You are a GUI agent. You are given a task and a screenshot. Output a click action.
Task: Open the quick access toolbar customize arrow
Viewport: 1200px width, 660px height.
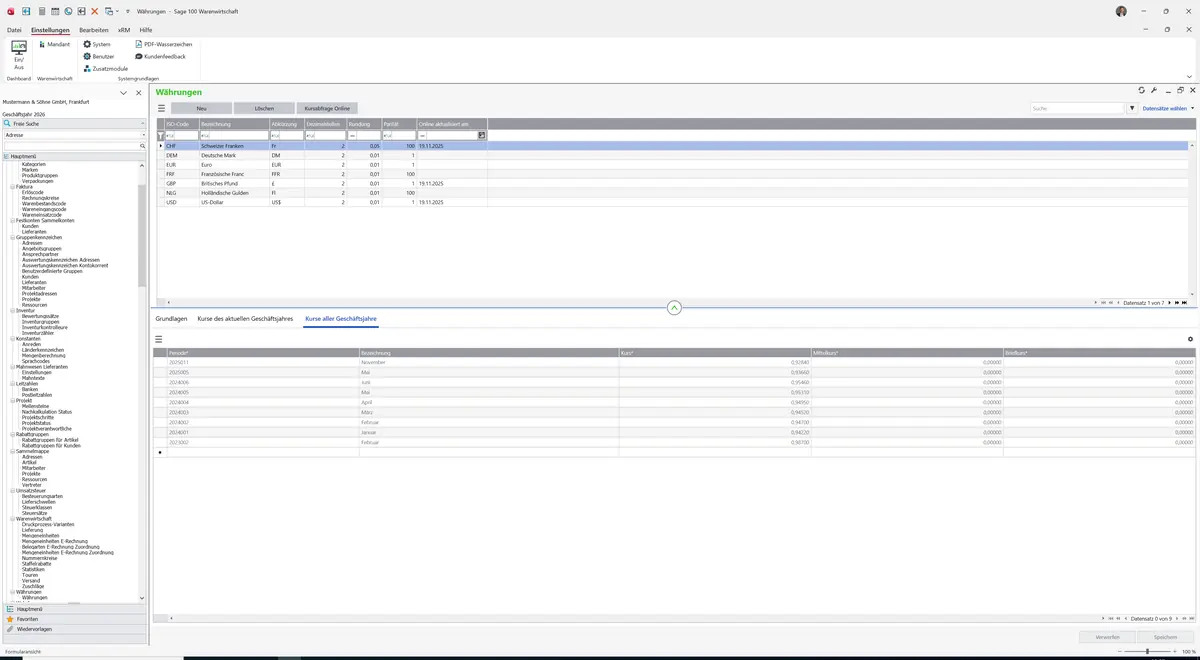128,11
